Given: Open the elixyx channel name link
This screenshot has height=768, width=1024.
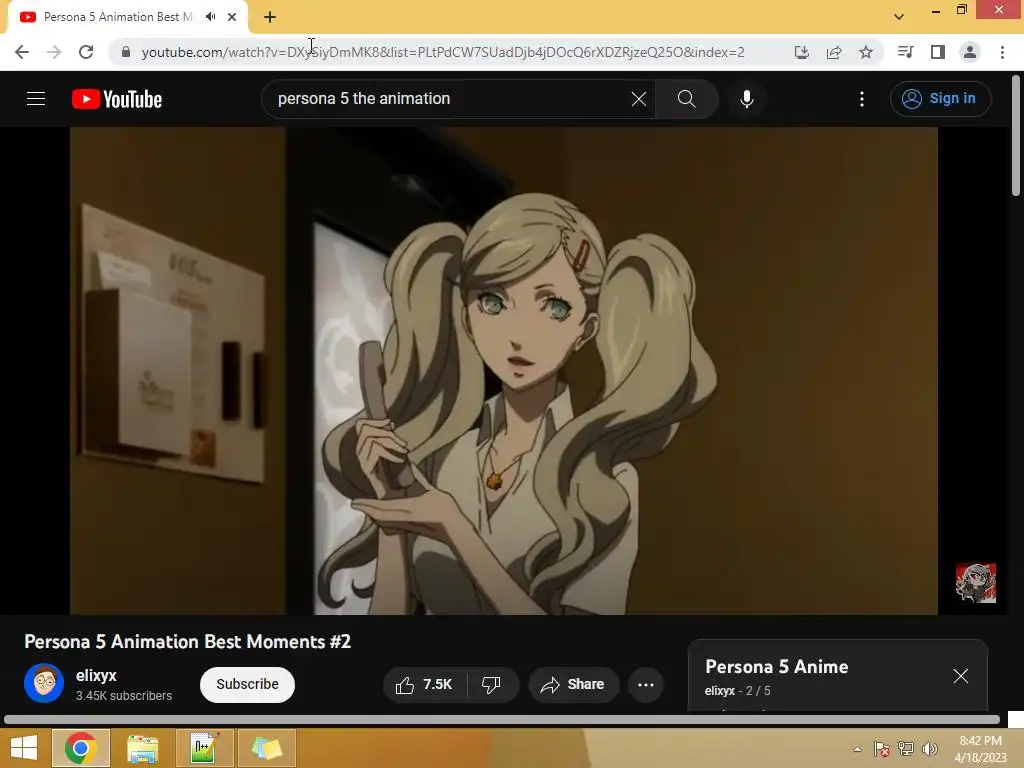Looking at the screenshot, I should [96, 675].
